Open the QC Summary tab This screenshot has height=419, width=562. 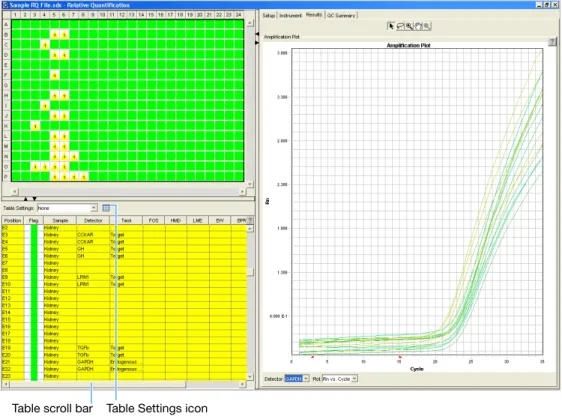(x=341, y=15)
